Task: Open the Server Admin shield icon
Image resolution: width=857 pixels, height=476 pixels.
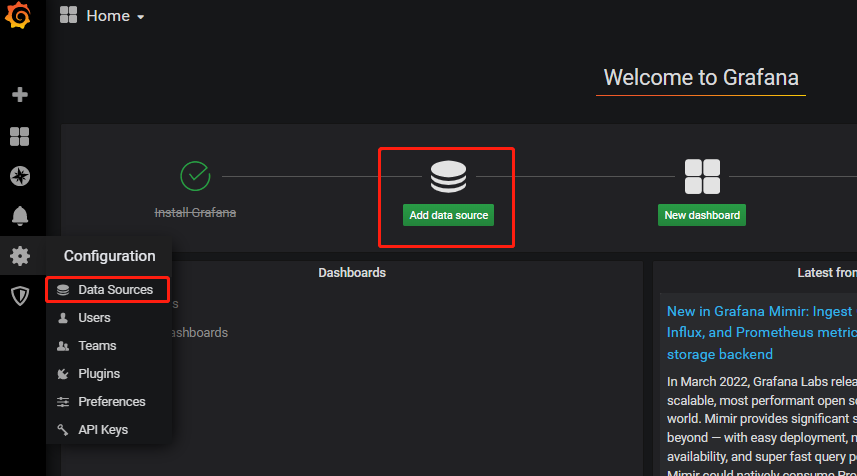Action: (20, 296)
